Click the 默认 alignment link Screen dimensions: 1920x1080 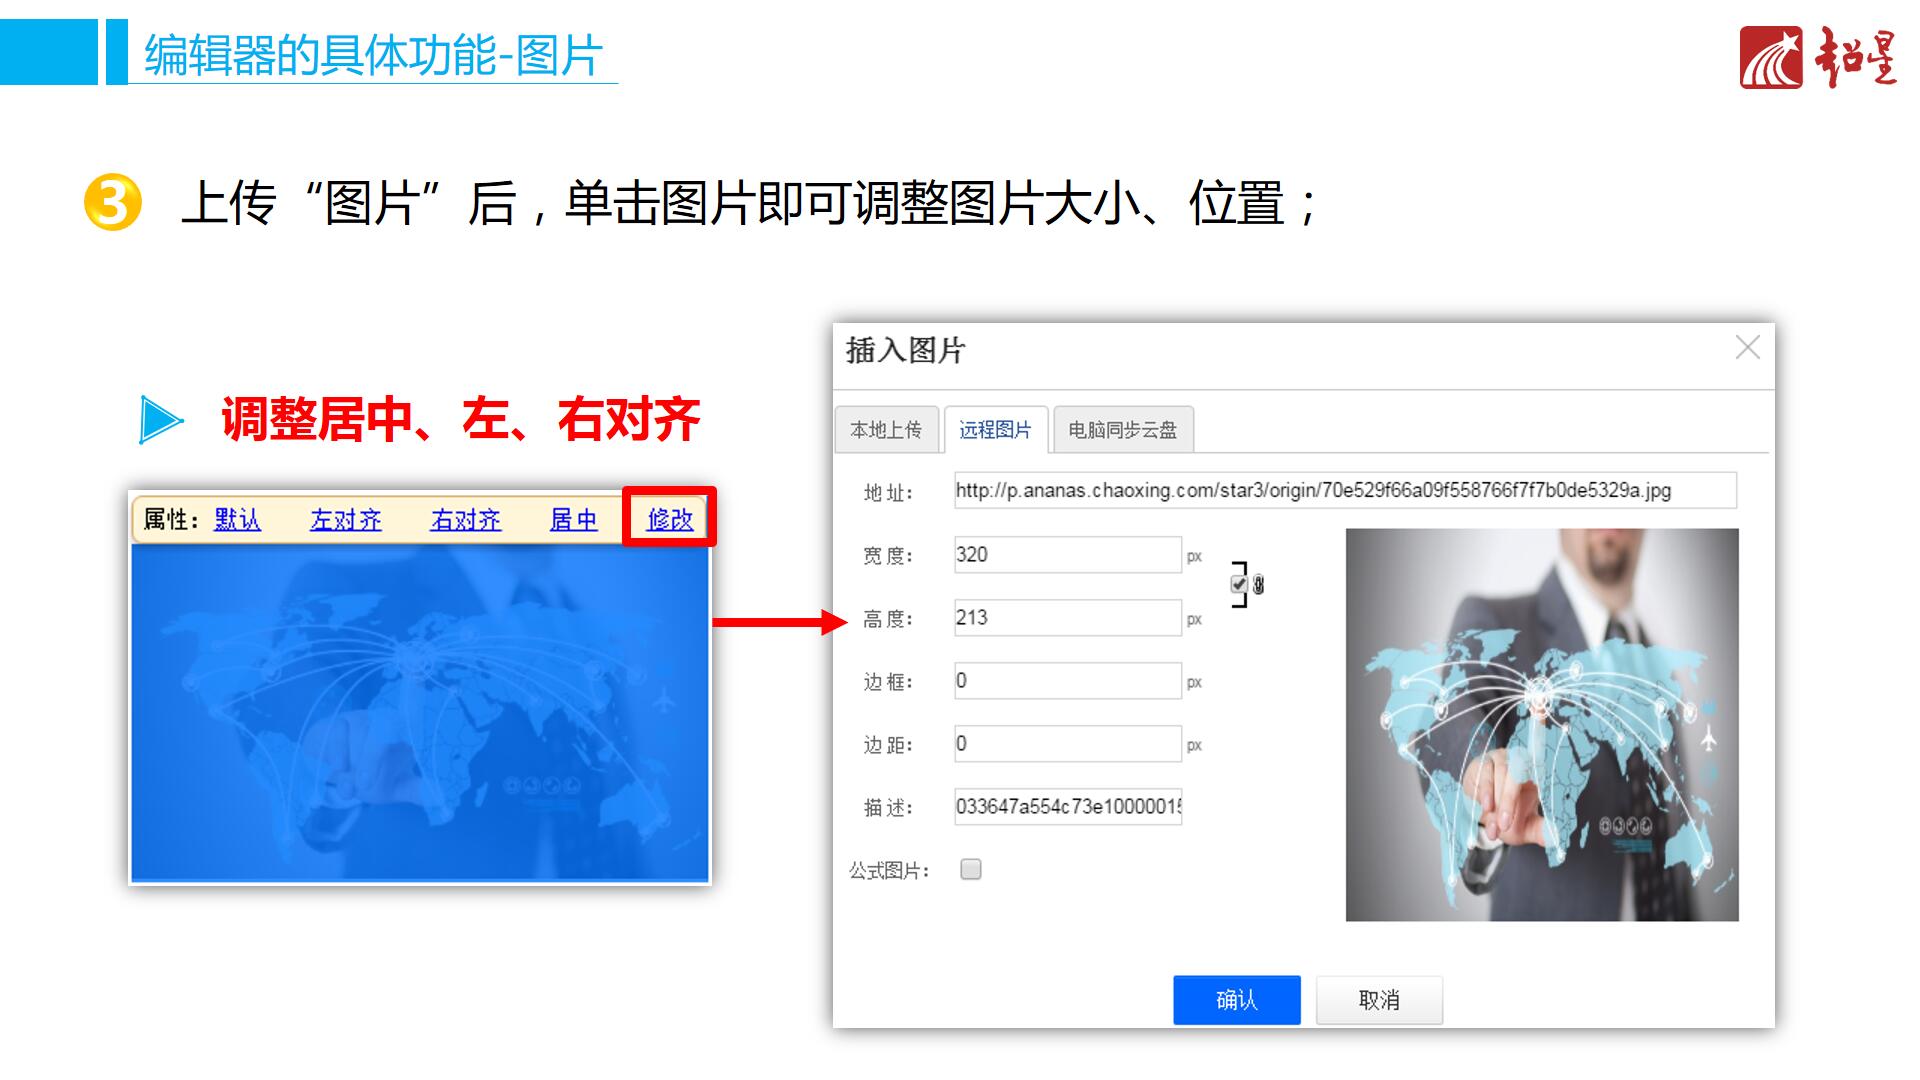click(x=237, y=520)
